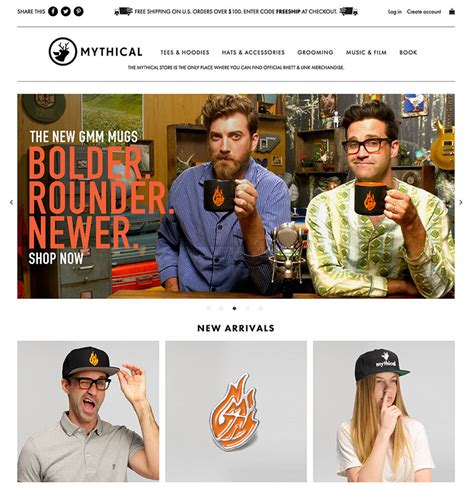The image size is (474, 487).
Task: Click the Create account link
Action: (424, 12)
